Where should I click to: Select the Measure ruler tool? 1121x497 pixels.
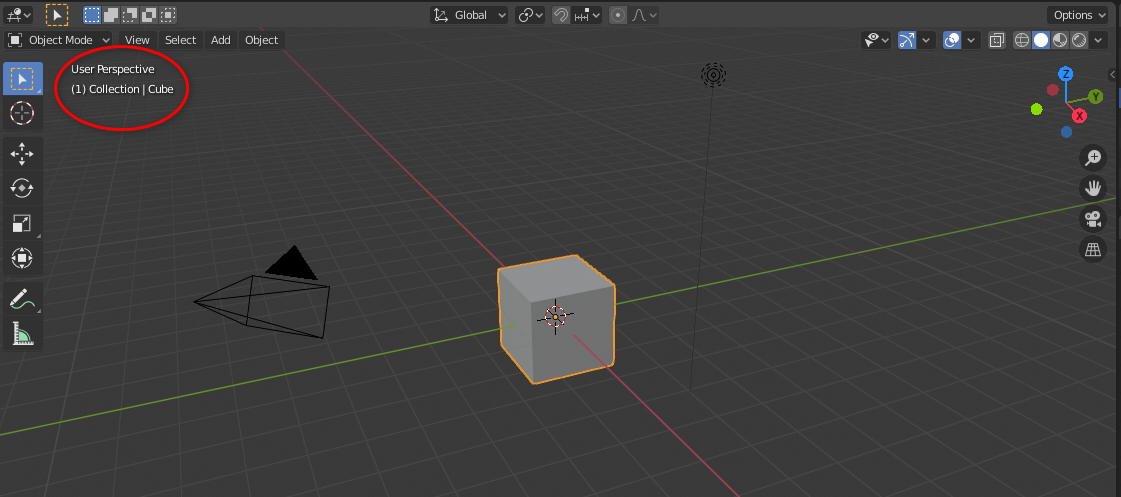tap(22, 334)
